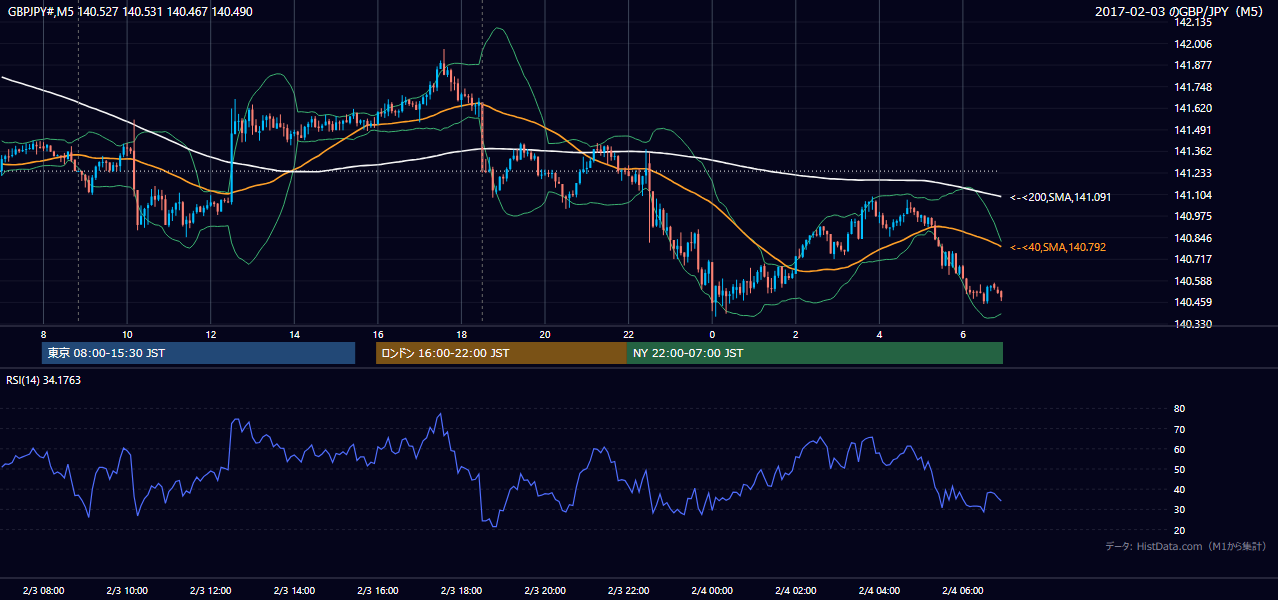
Task: Click the 2/3 22:00 time axis label
Action: (628, 590)
